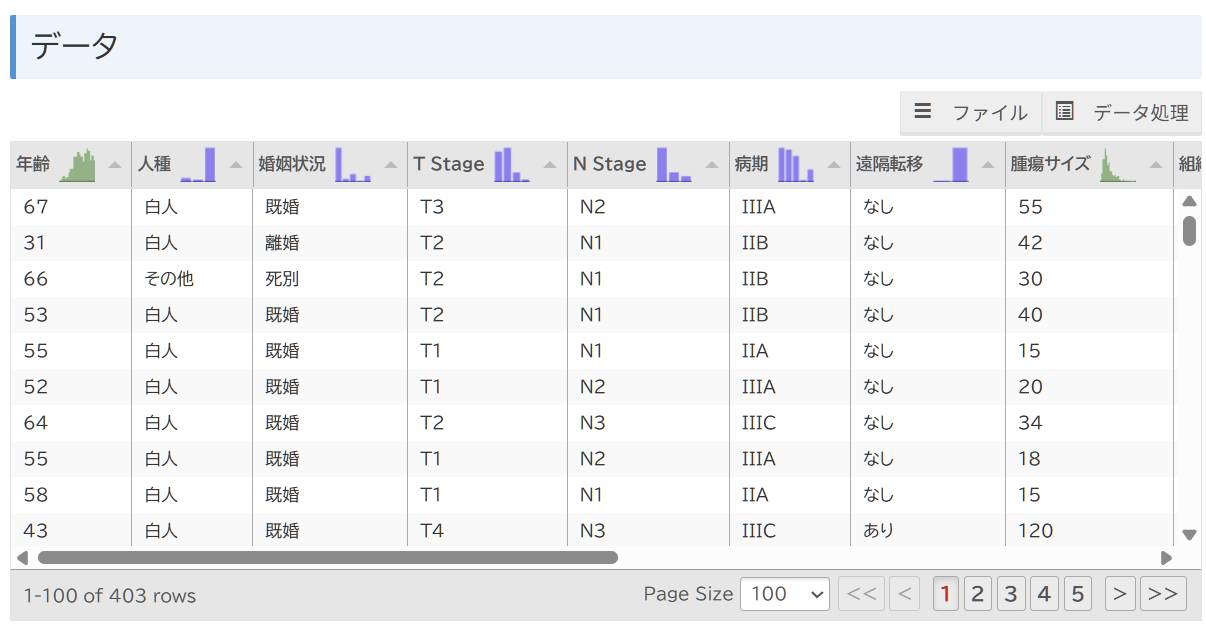1206x628 pixels.
Task: Go to page 2
Action: tap(977, 594)
